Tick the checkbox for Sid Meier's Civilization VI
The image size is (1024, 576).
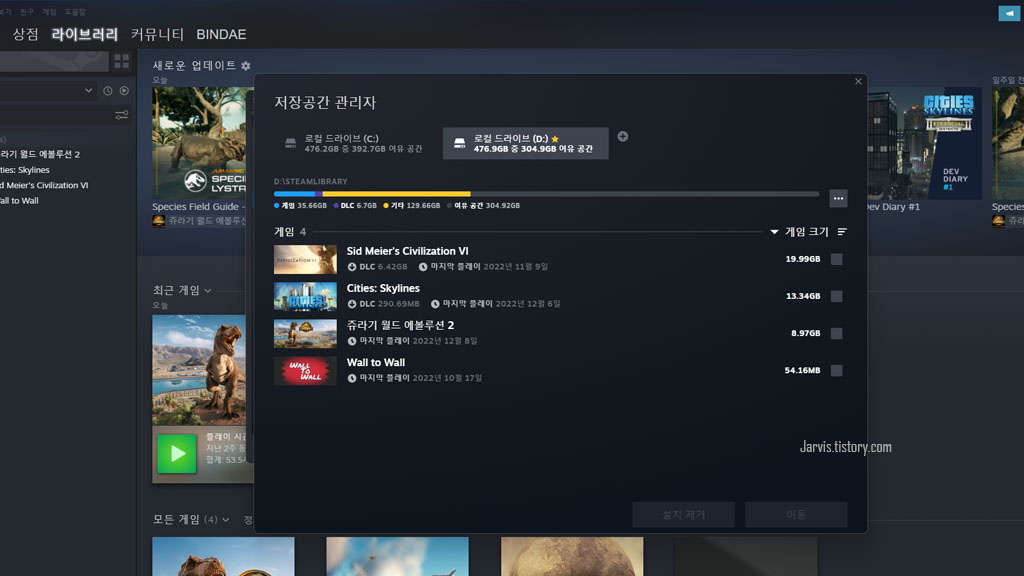tap(836, 259)
